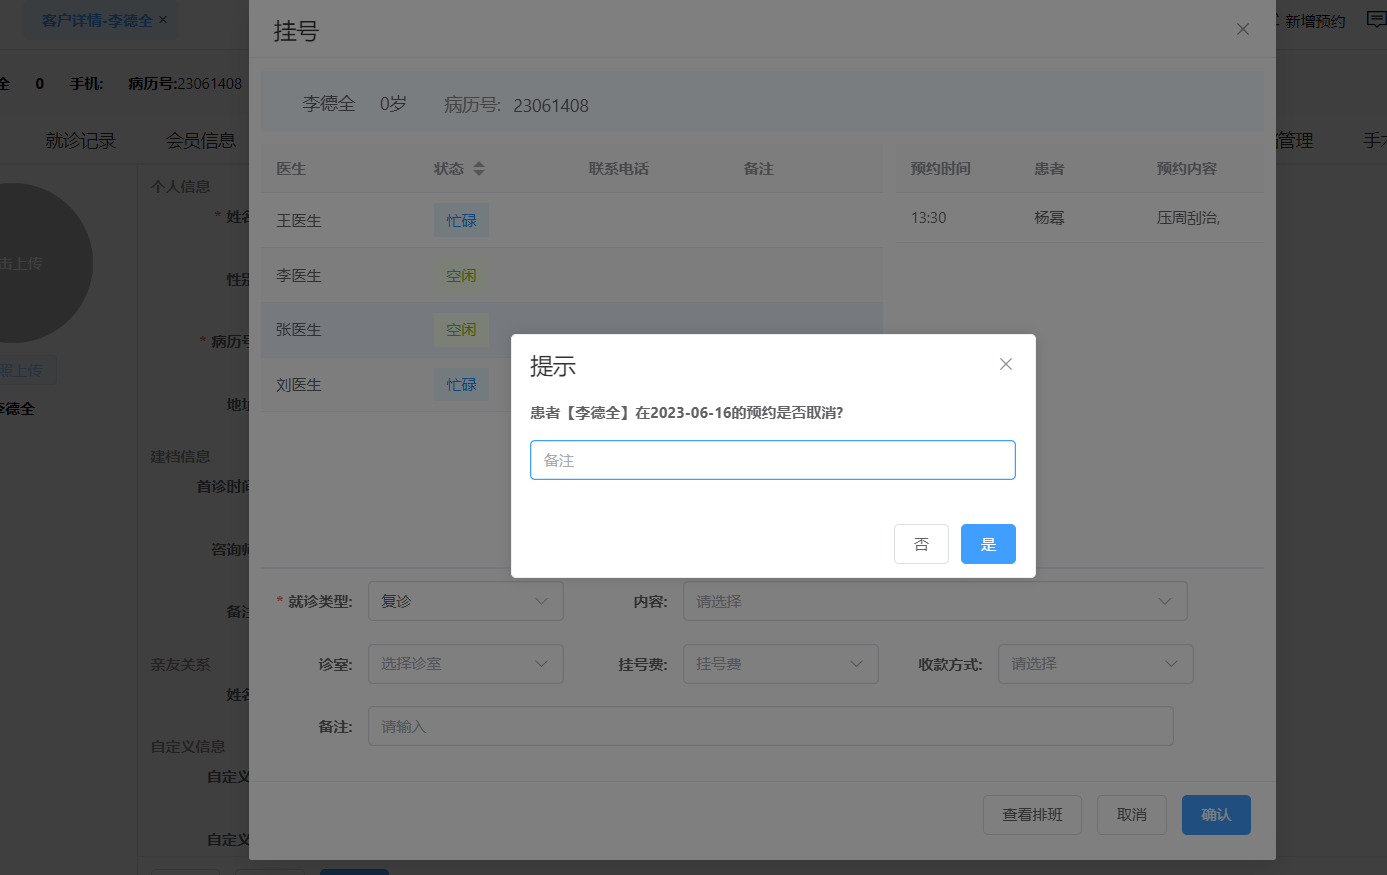Image resolution: width=1387 pixels, height=875 pixels.
Task: Select 张医生 row in doctor list
Action: pos(571,330)
